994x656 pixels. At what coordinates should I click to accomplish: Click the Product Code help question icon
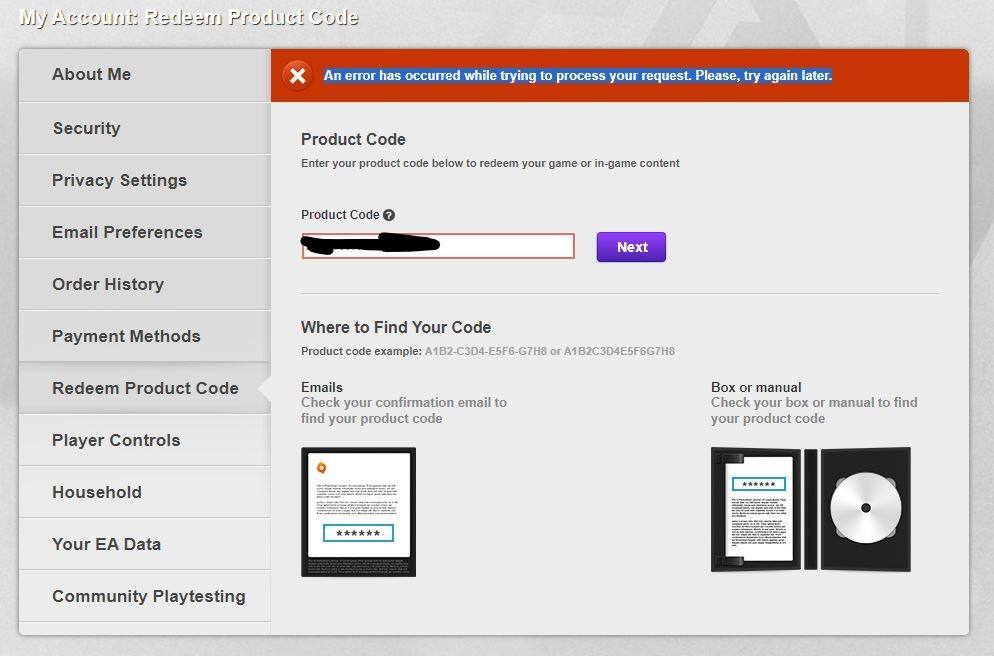pos(389,215)
